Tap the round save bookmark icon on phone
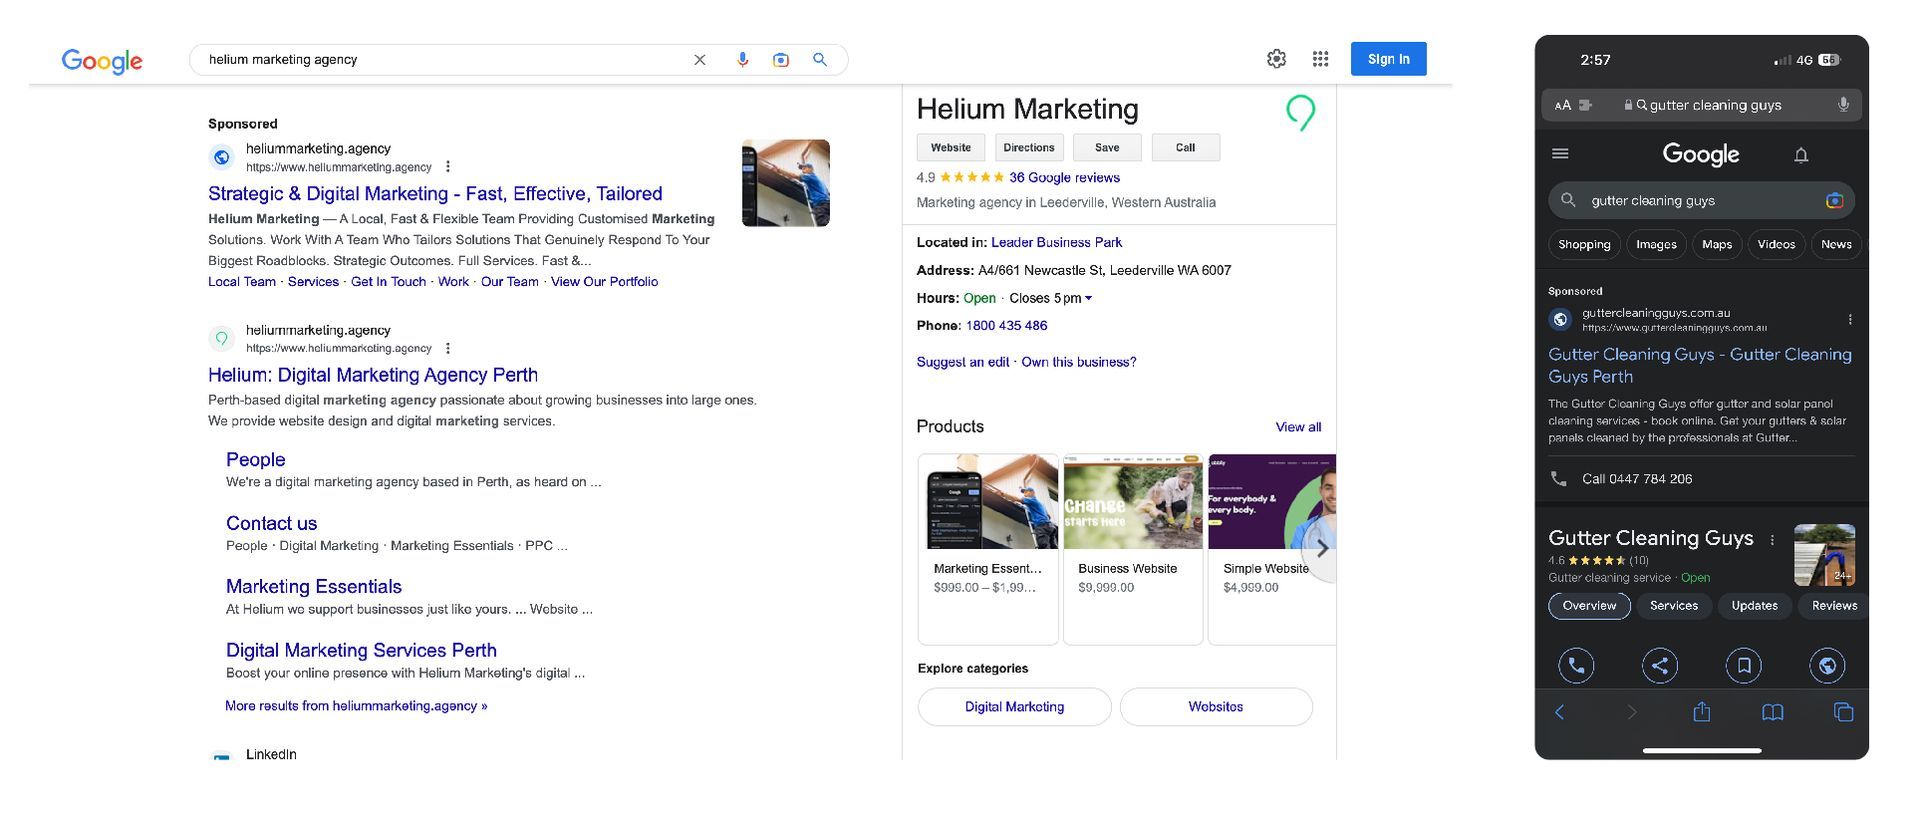 (1743, 666)
